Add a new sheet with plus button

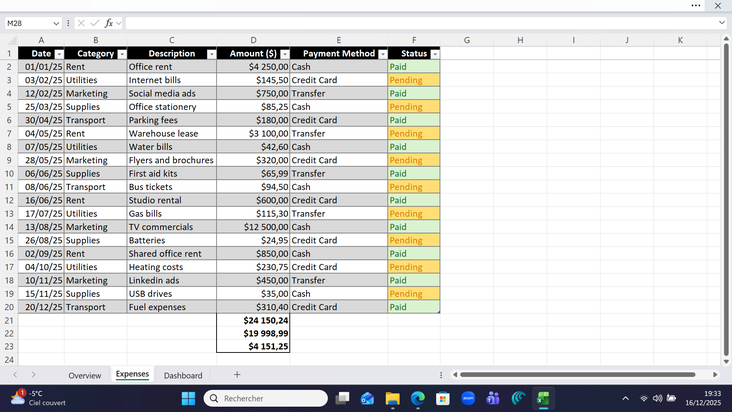tap(237, 374)
